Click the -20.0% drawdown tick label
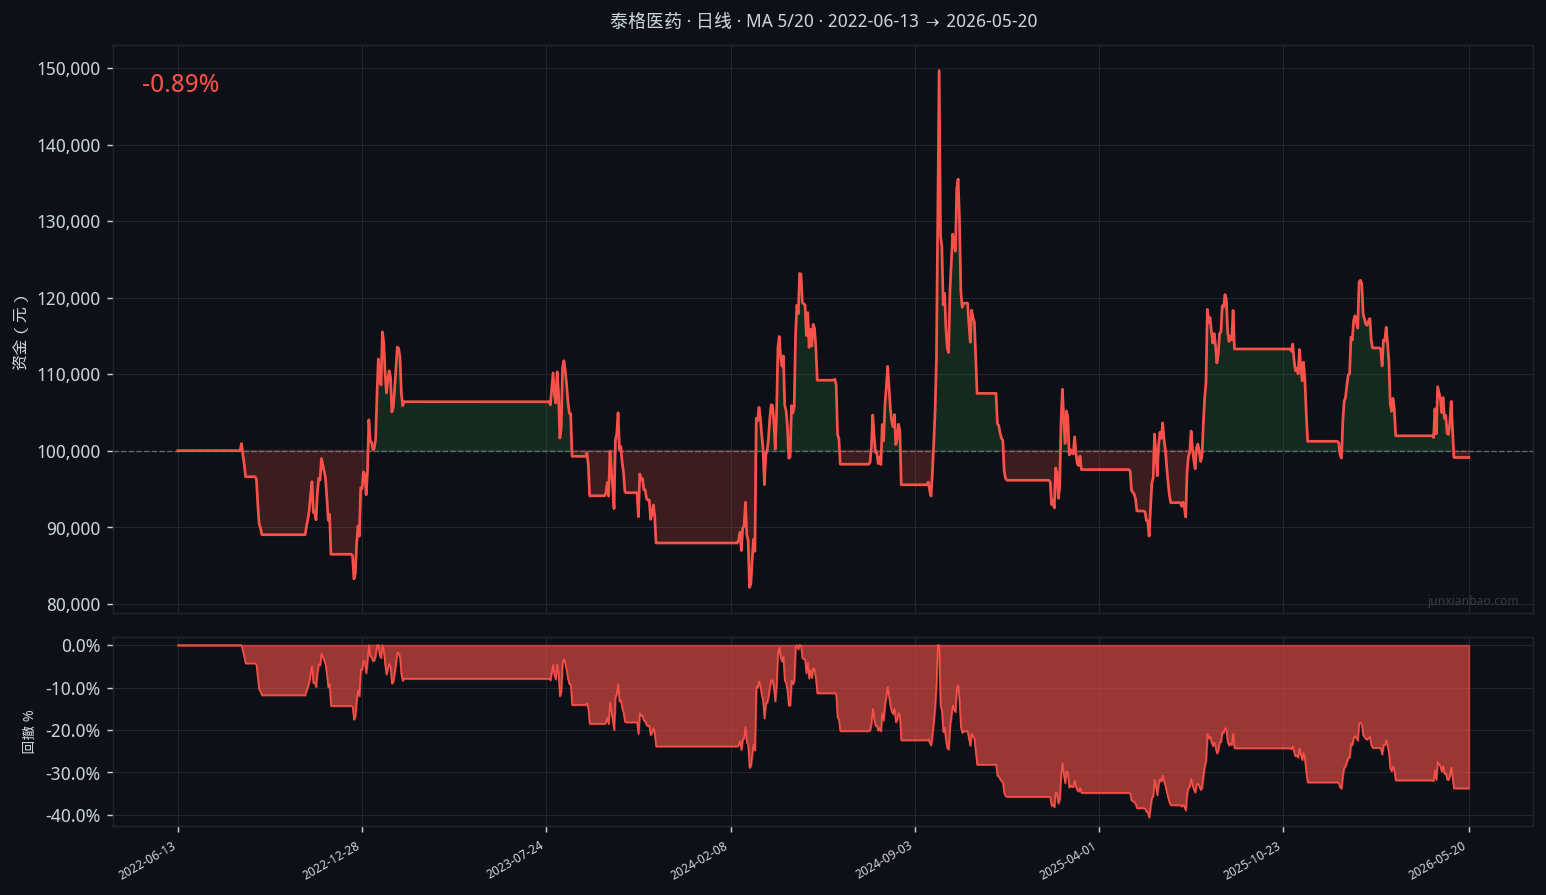The height and width of the screenshot is (895, 1546). 73,731
